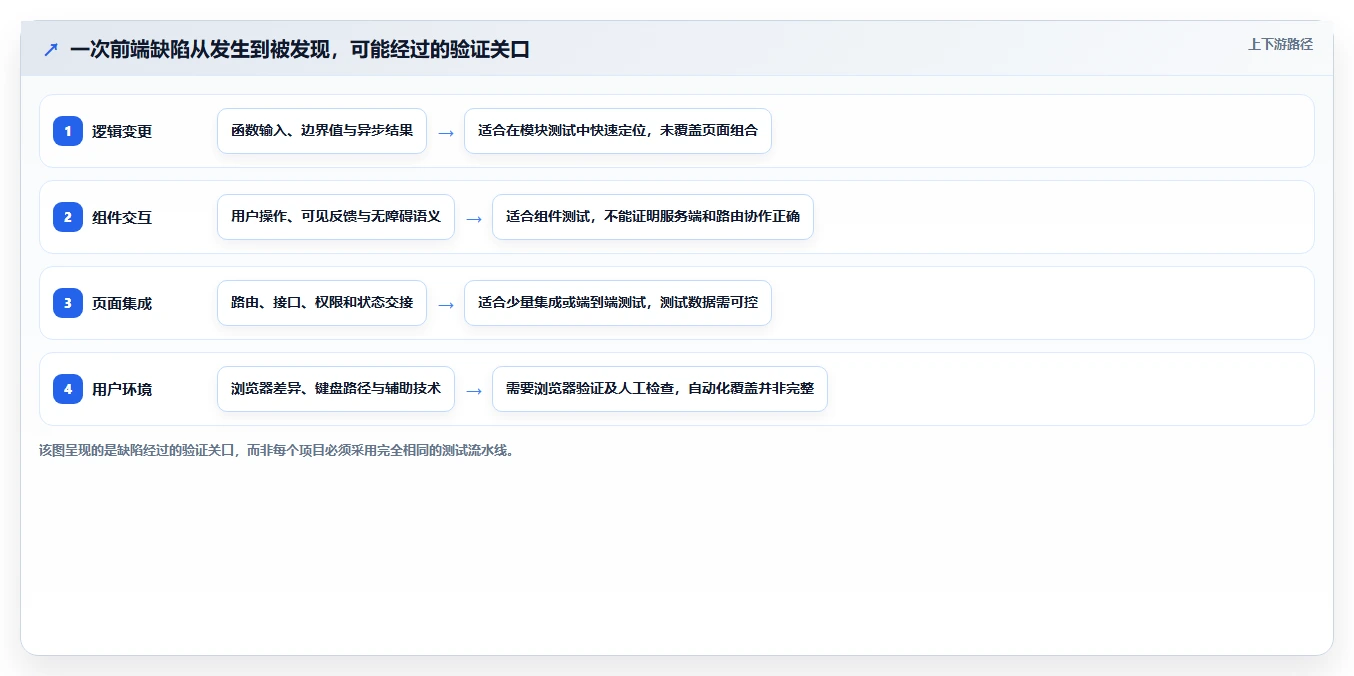
Task: Click the 用户操作、可见反馈与无障碍语义 box
Action: [x=336, y=217]
